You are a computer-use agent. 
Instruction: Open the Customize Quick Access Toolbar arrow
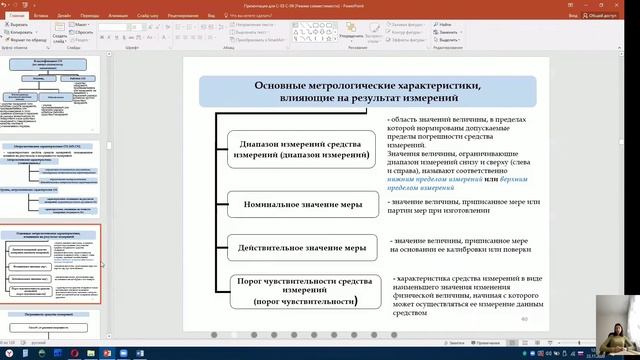pos(34,6)
